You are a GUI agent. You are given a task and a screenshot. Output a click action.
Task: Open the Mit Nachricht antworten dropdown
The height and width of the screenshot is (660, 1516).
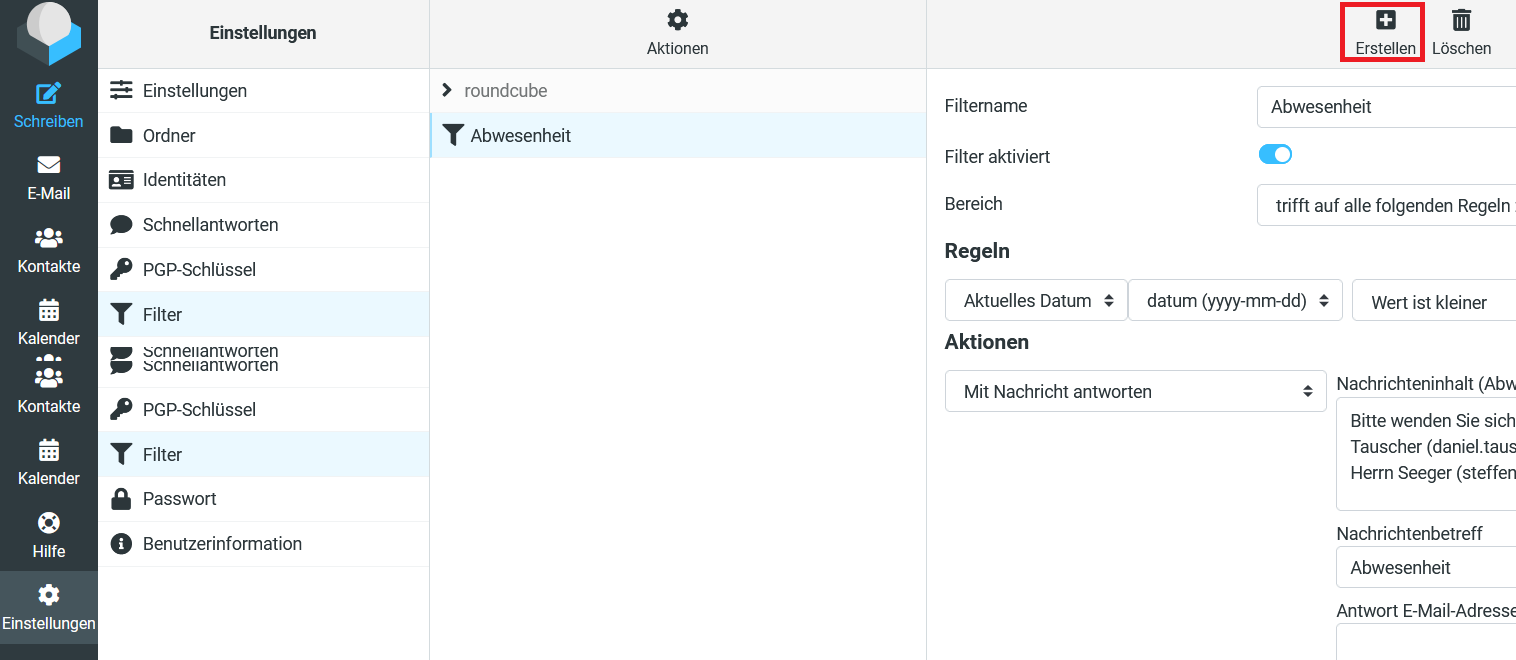pyautogui.click(x=1136, y=392)
